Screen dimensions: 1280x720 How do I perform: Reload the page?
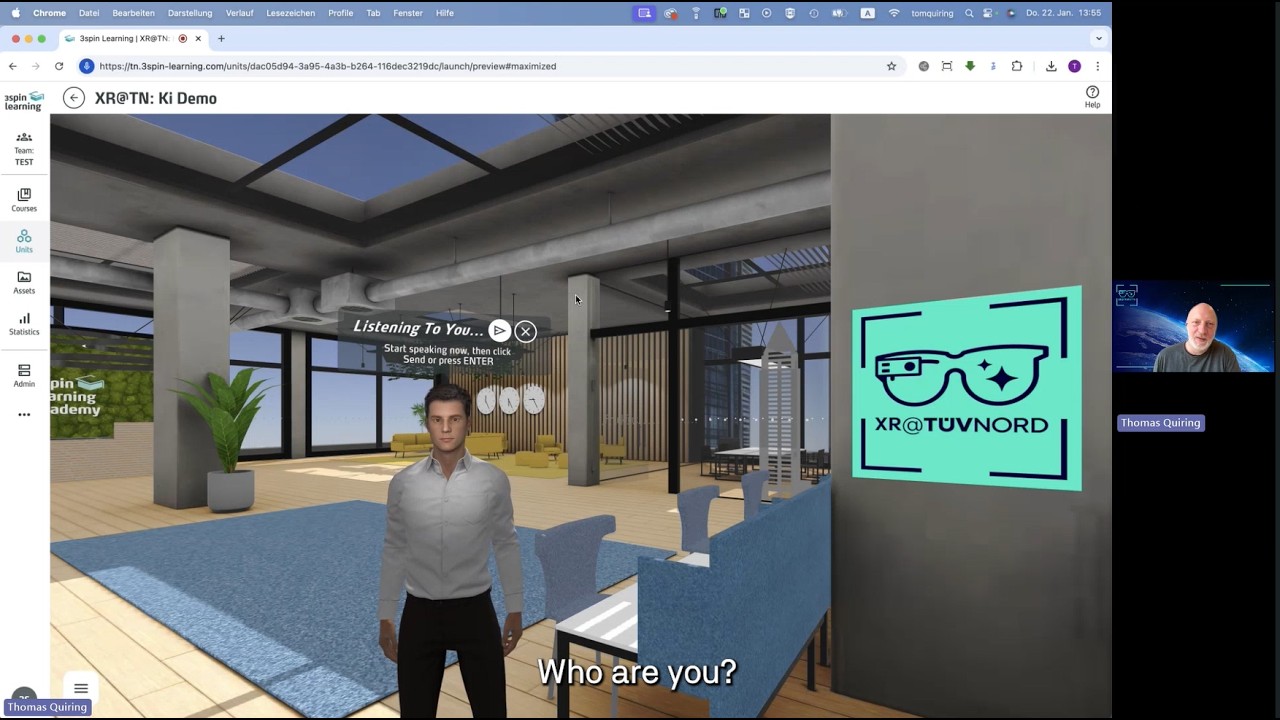tap(59, 66)
